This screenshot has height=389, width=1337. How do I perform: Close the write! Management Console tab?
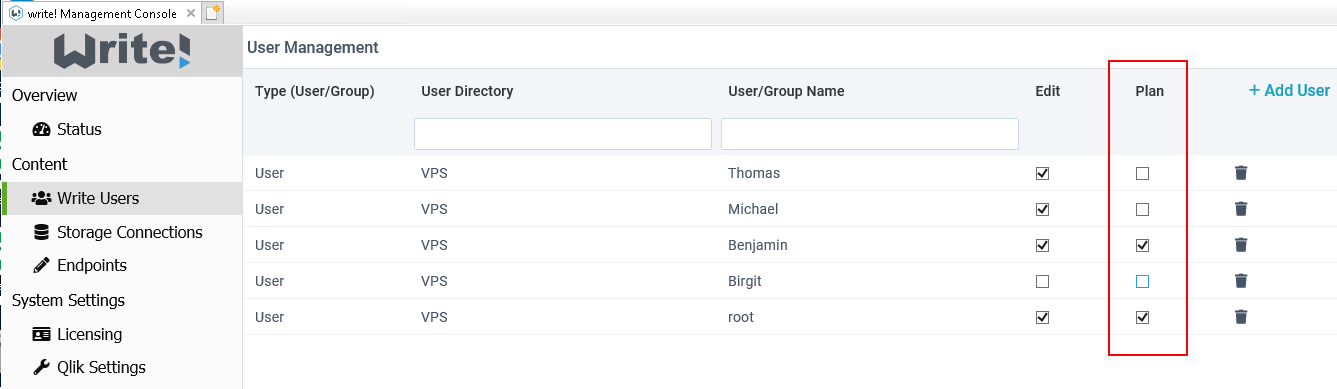point(191,13)
